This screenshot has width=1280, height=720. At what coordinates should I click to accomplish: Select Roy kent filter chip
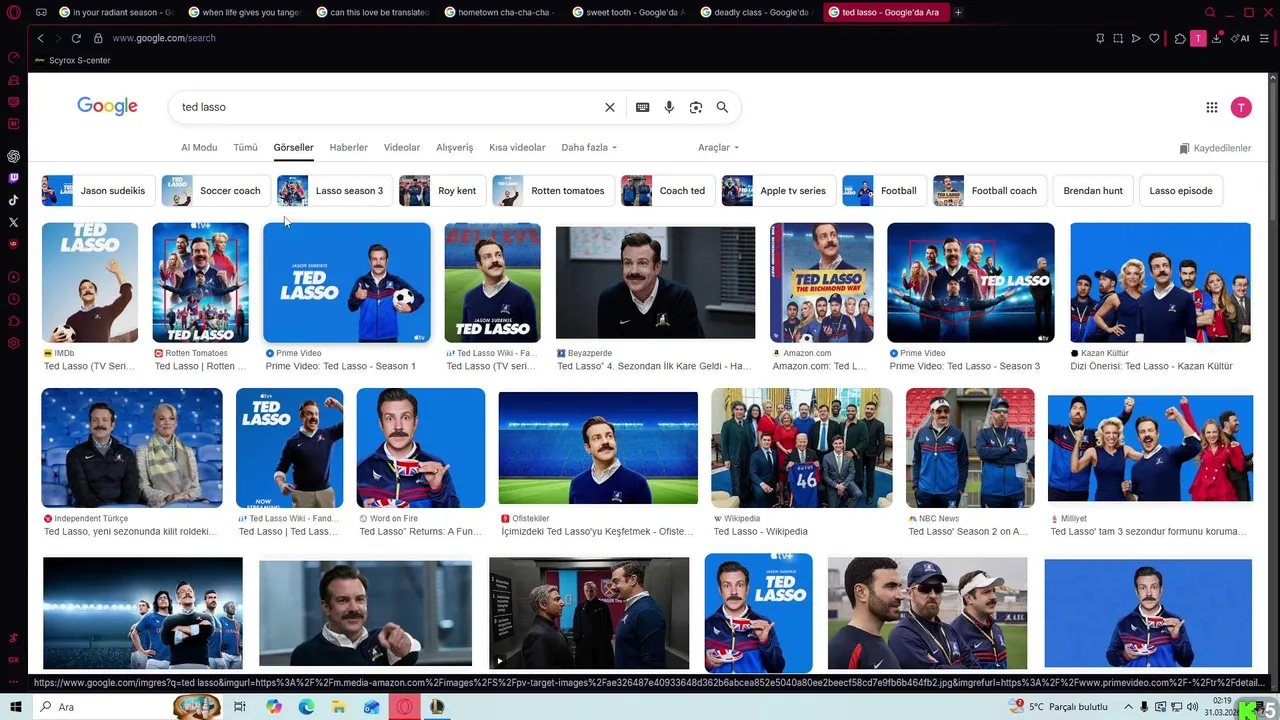tap(441, 191)
